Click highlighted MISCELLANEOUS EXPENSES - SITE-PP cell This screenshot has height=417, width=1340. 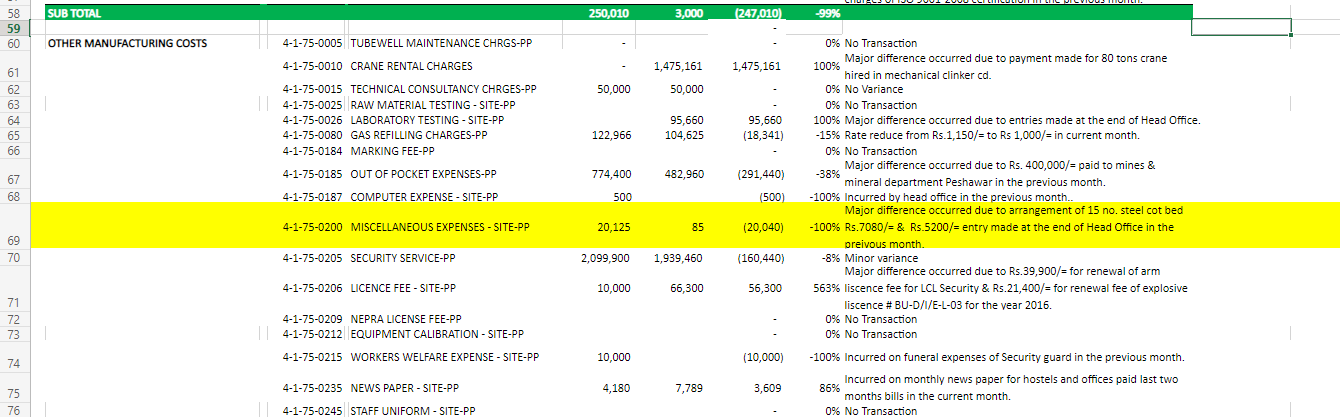[x=439, y=227]
